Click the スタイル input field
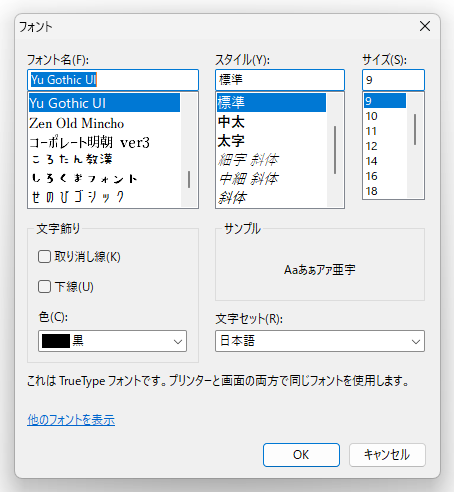 click(x=280, y=80)
